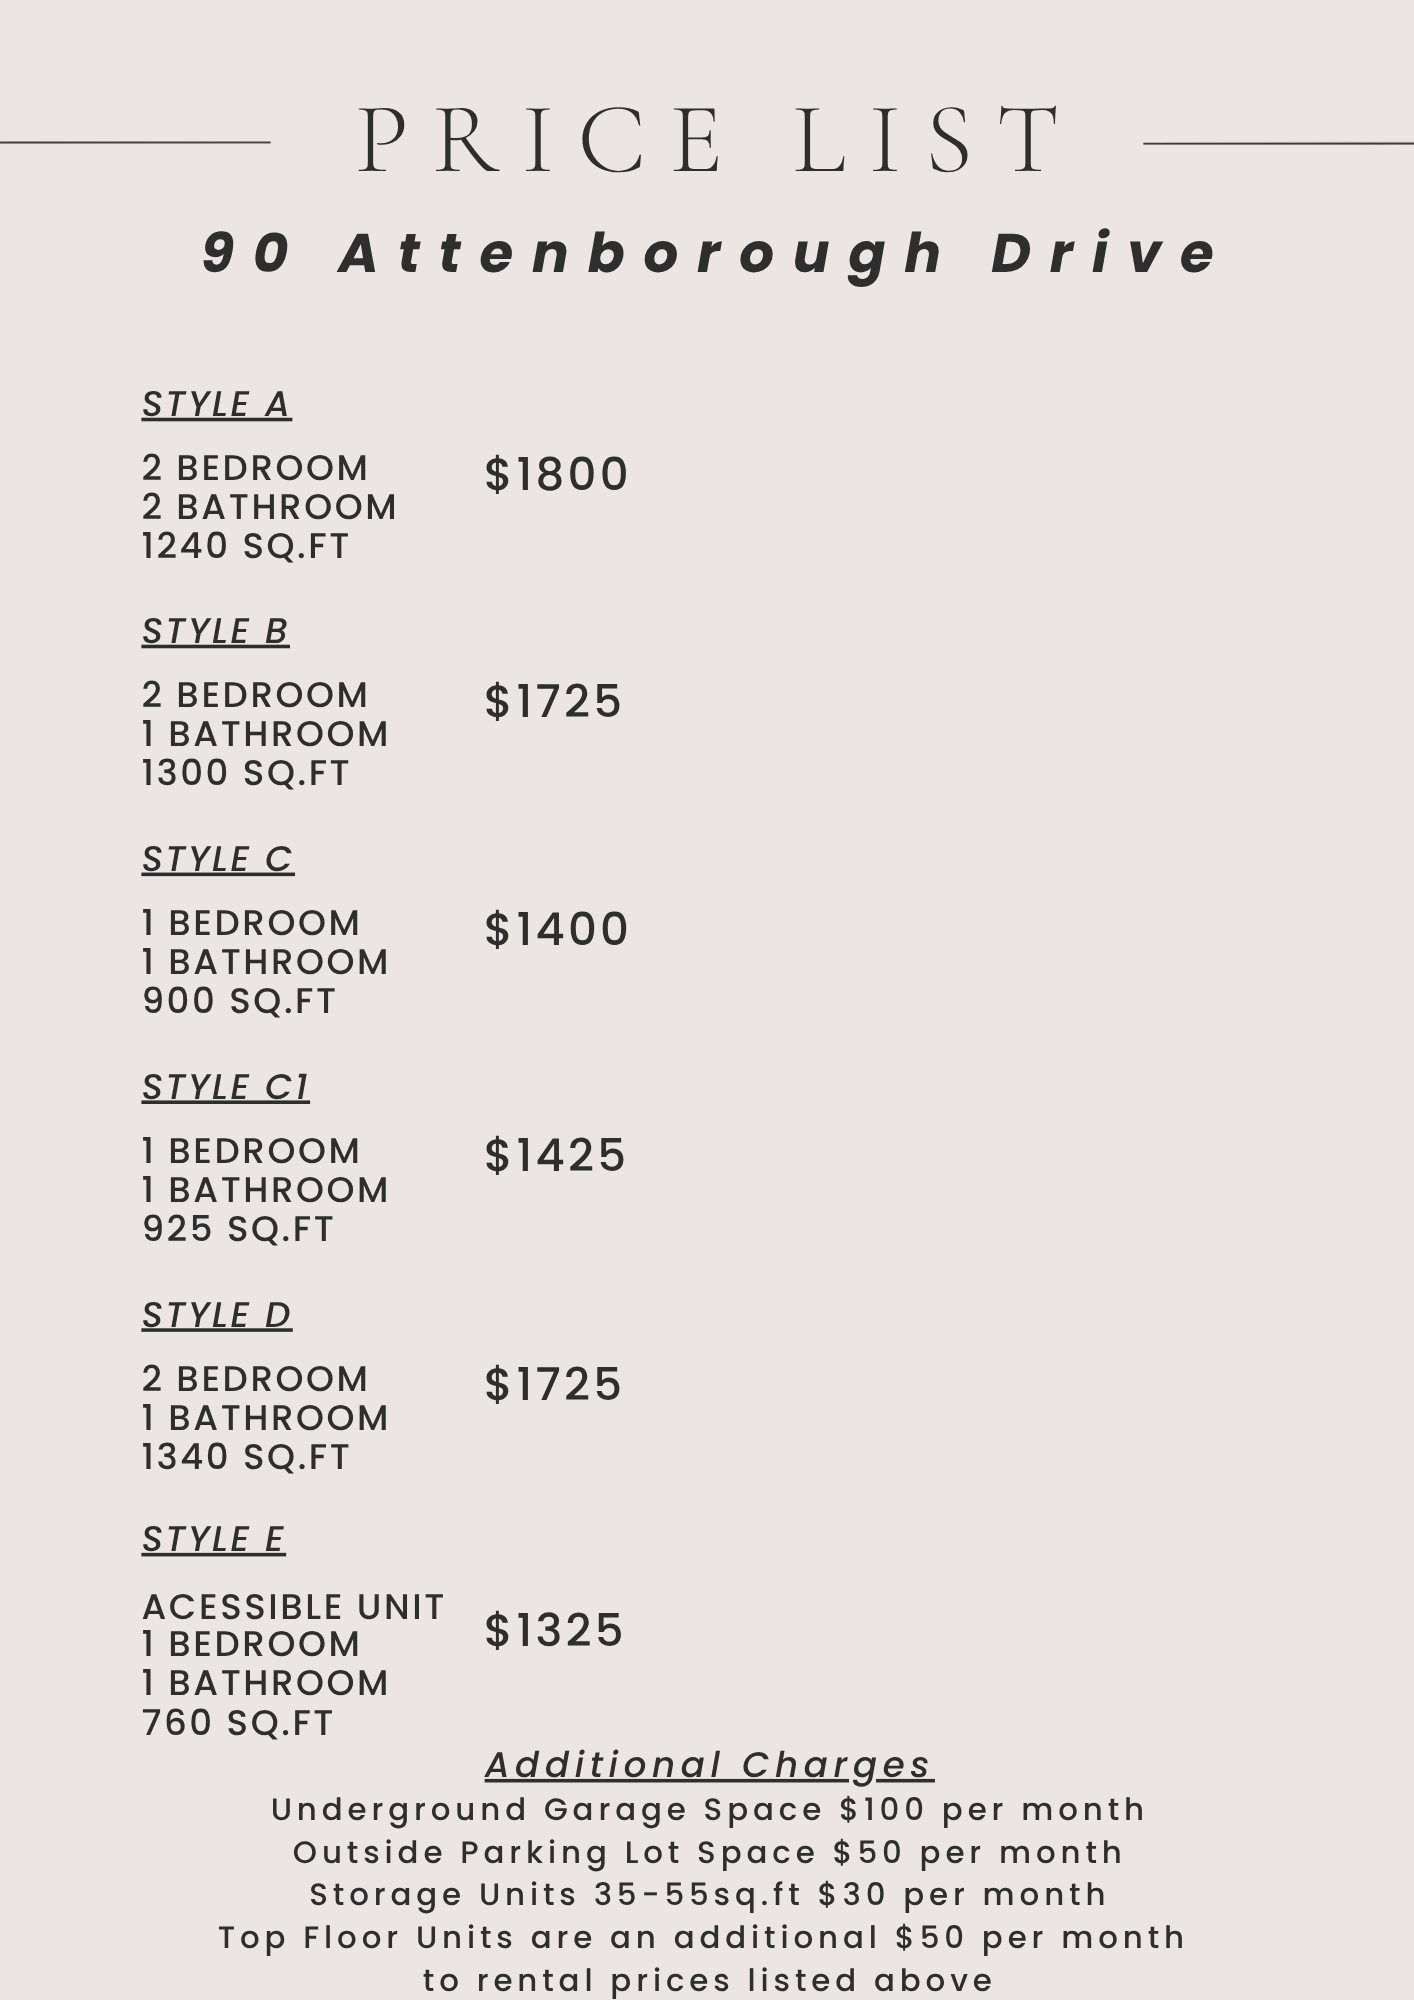Click the underlined STYLE A heading

(x=216, y=405)
